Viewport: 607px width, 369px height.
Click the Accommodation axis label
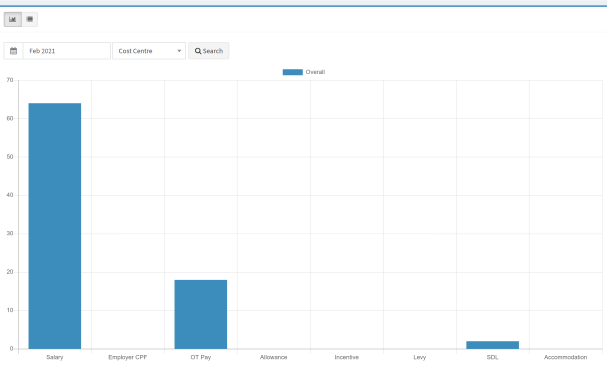(566, 357)
